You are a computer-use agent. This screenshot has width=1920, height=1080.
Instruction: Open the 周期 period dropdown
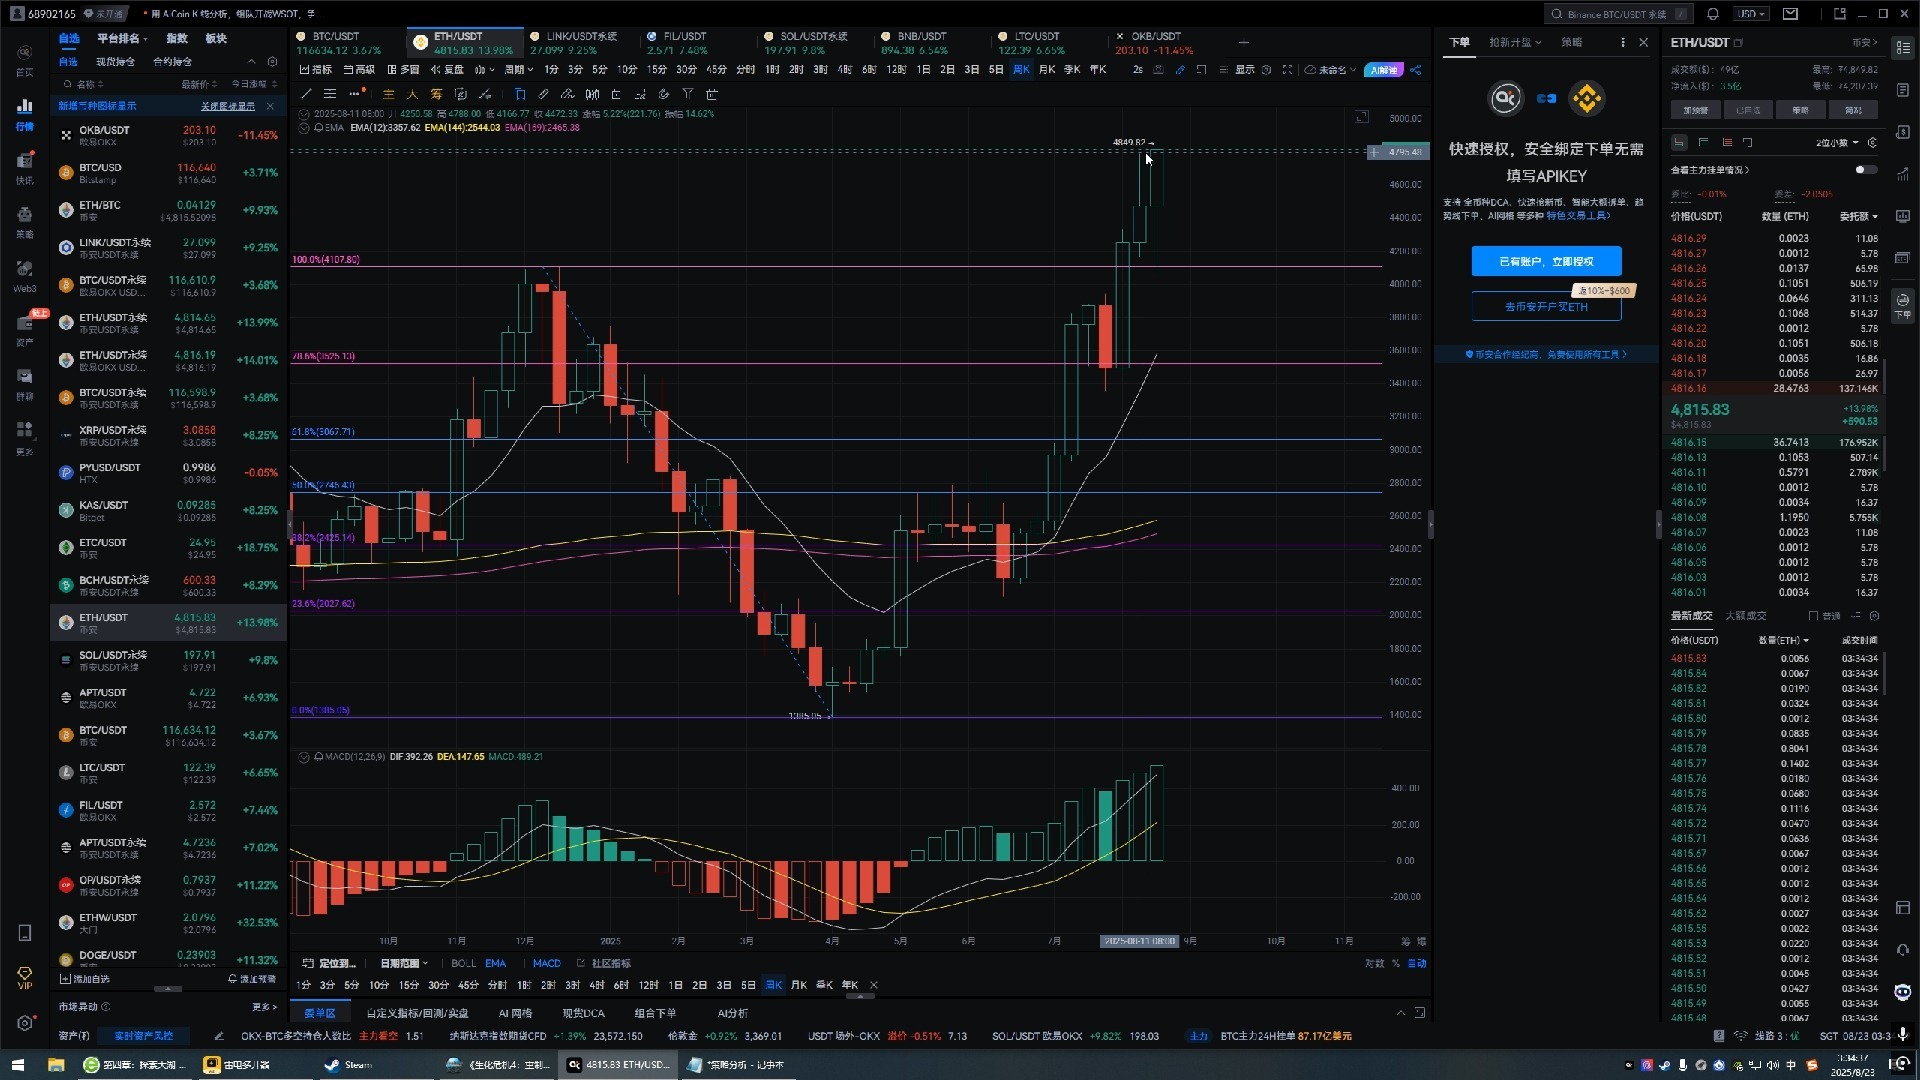pos(518,70)
